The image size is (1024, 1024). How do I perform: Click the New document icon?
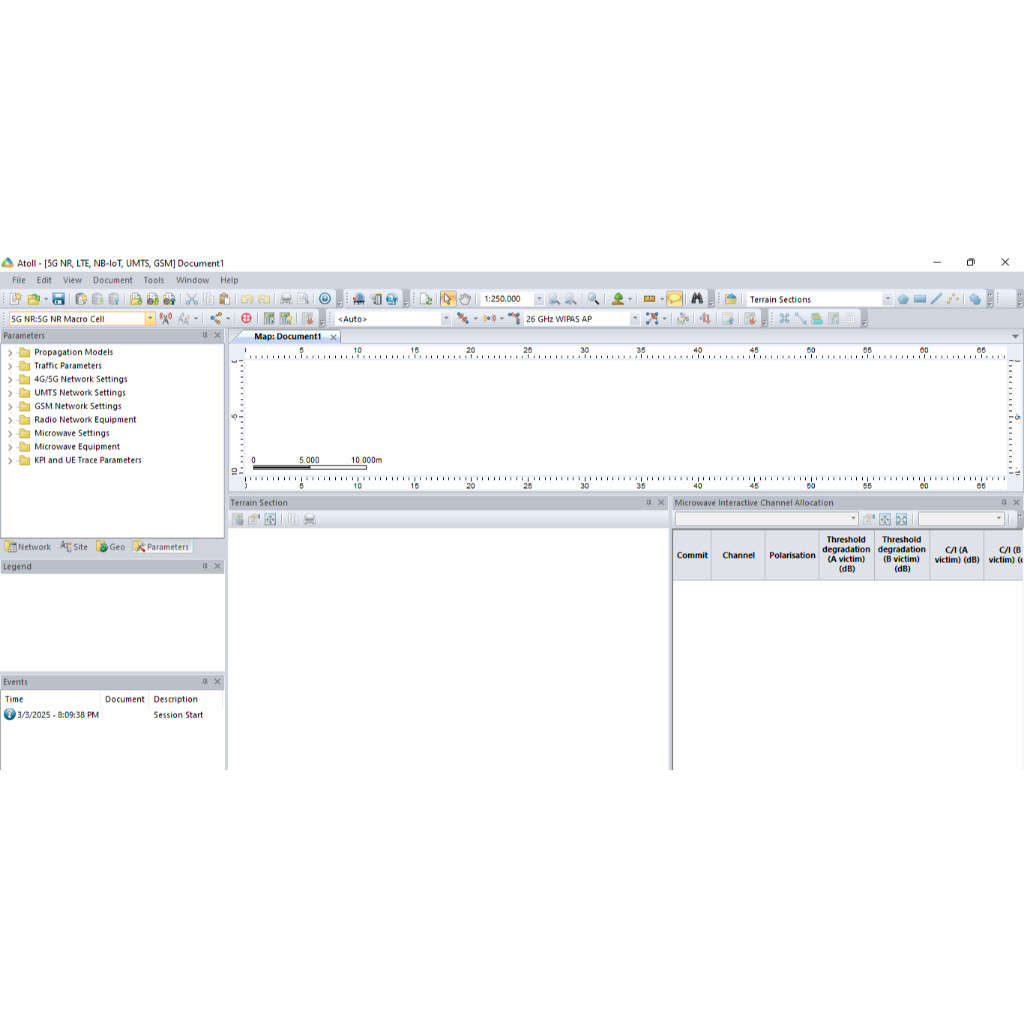16,299
